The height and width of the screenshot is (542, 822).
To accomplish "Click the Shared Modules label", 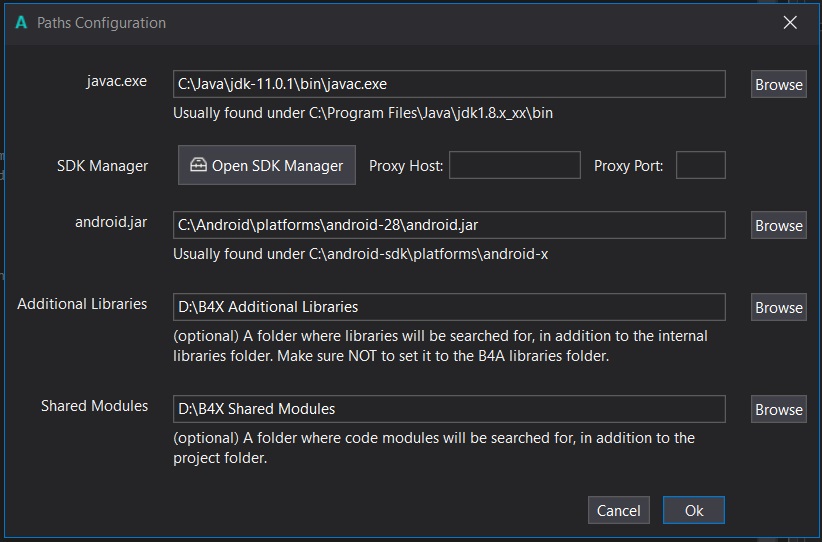I will tap(94, 406).
